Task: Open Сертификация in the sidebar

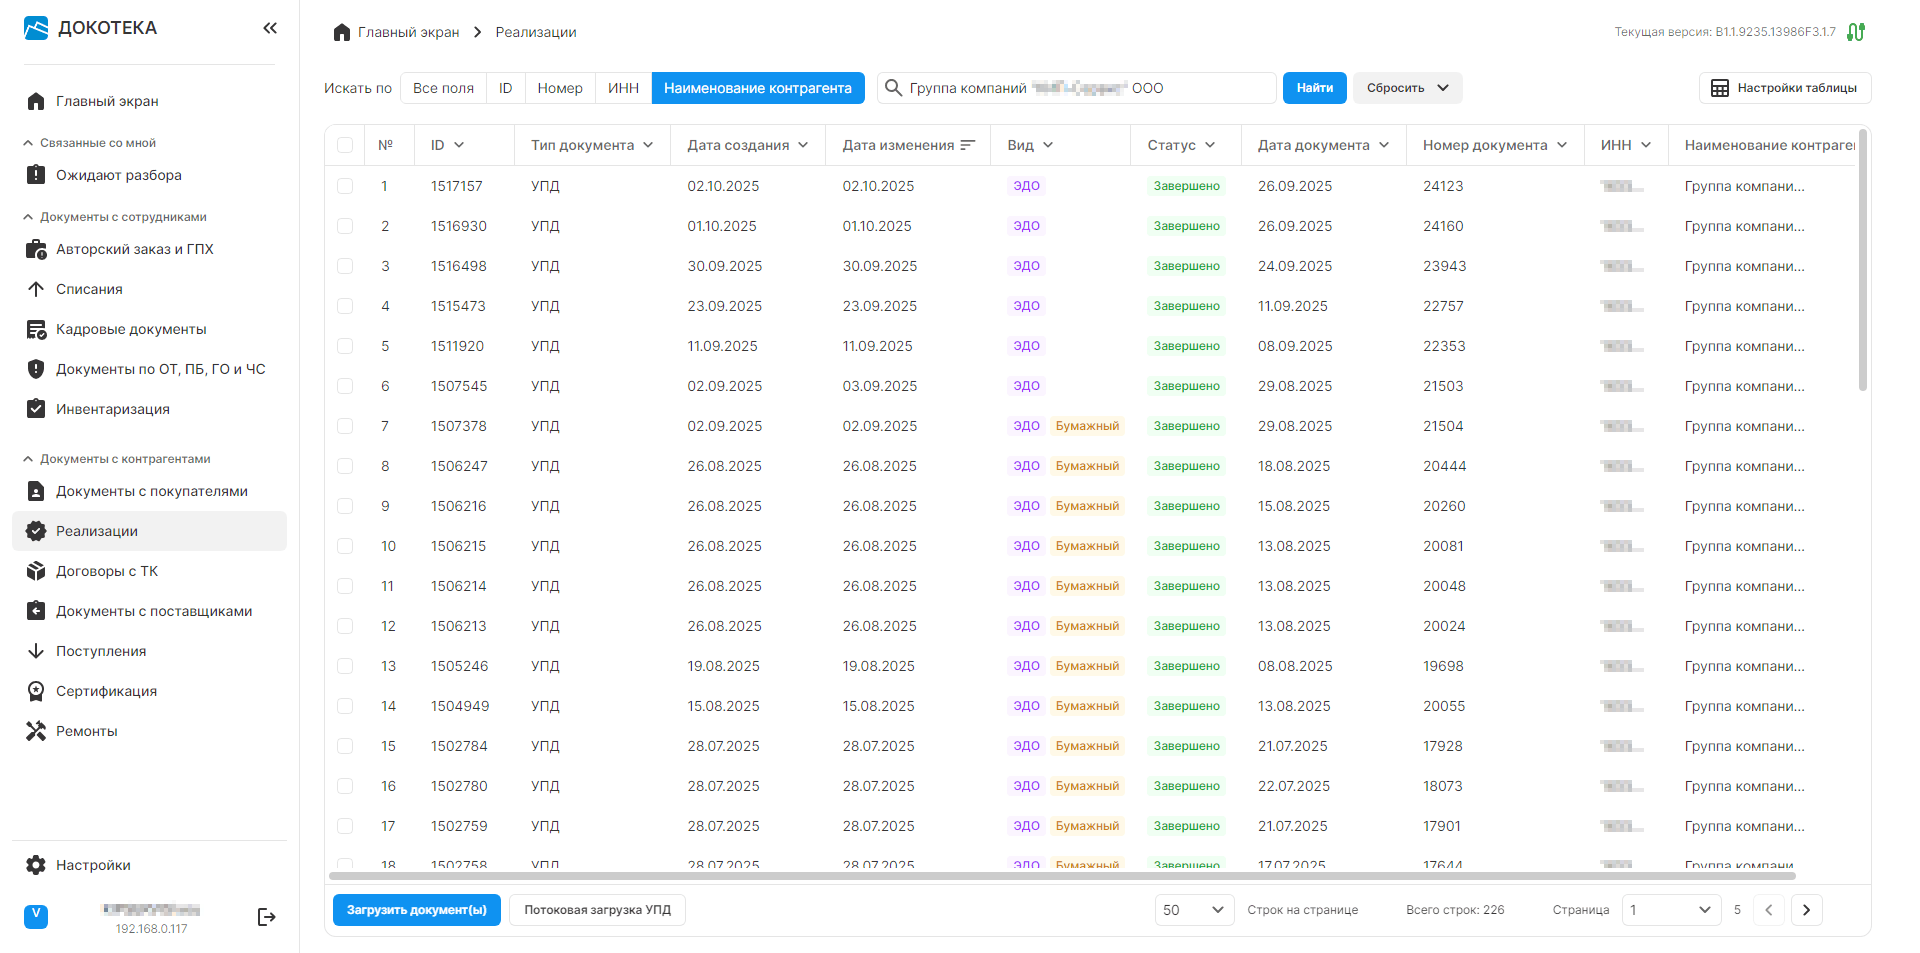Action: click(106, 691)
